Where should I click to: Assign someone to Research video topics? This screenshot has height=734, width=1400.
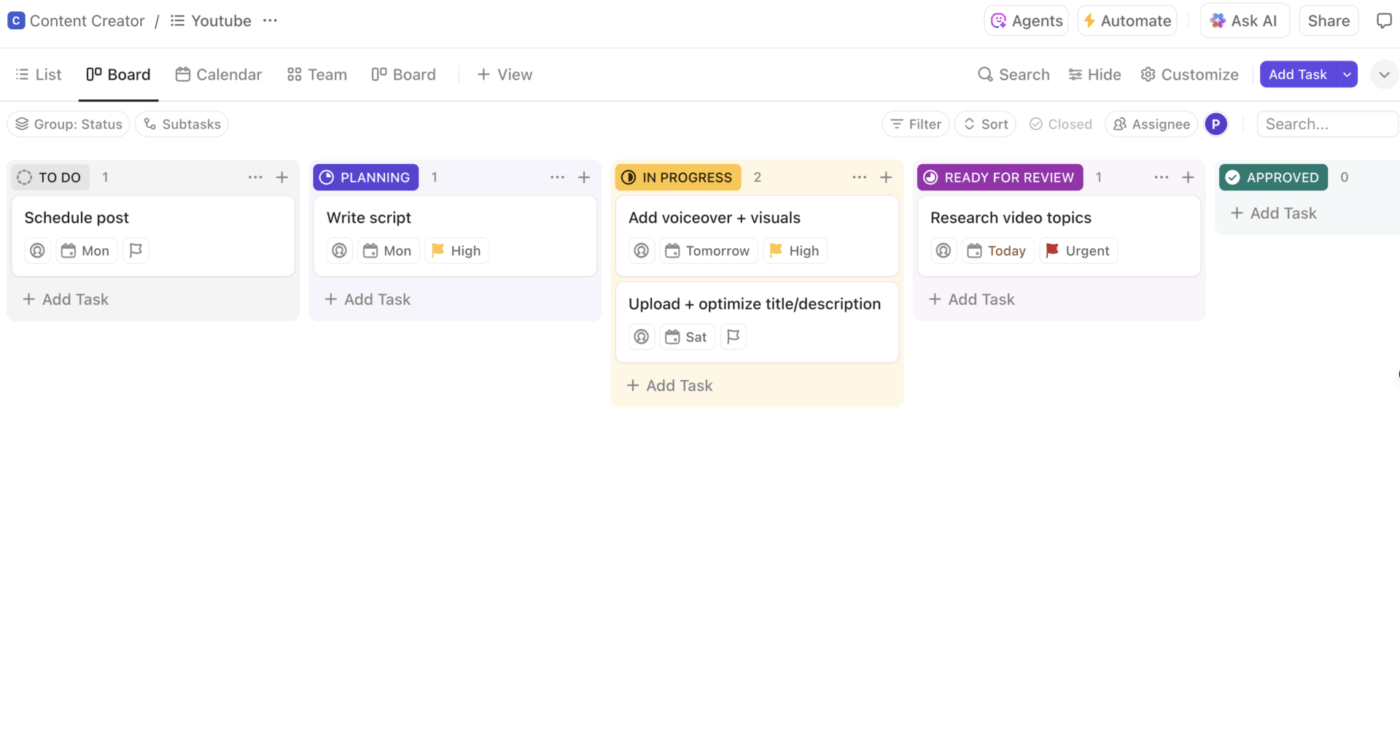point(943,251)
